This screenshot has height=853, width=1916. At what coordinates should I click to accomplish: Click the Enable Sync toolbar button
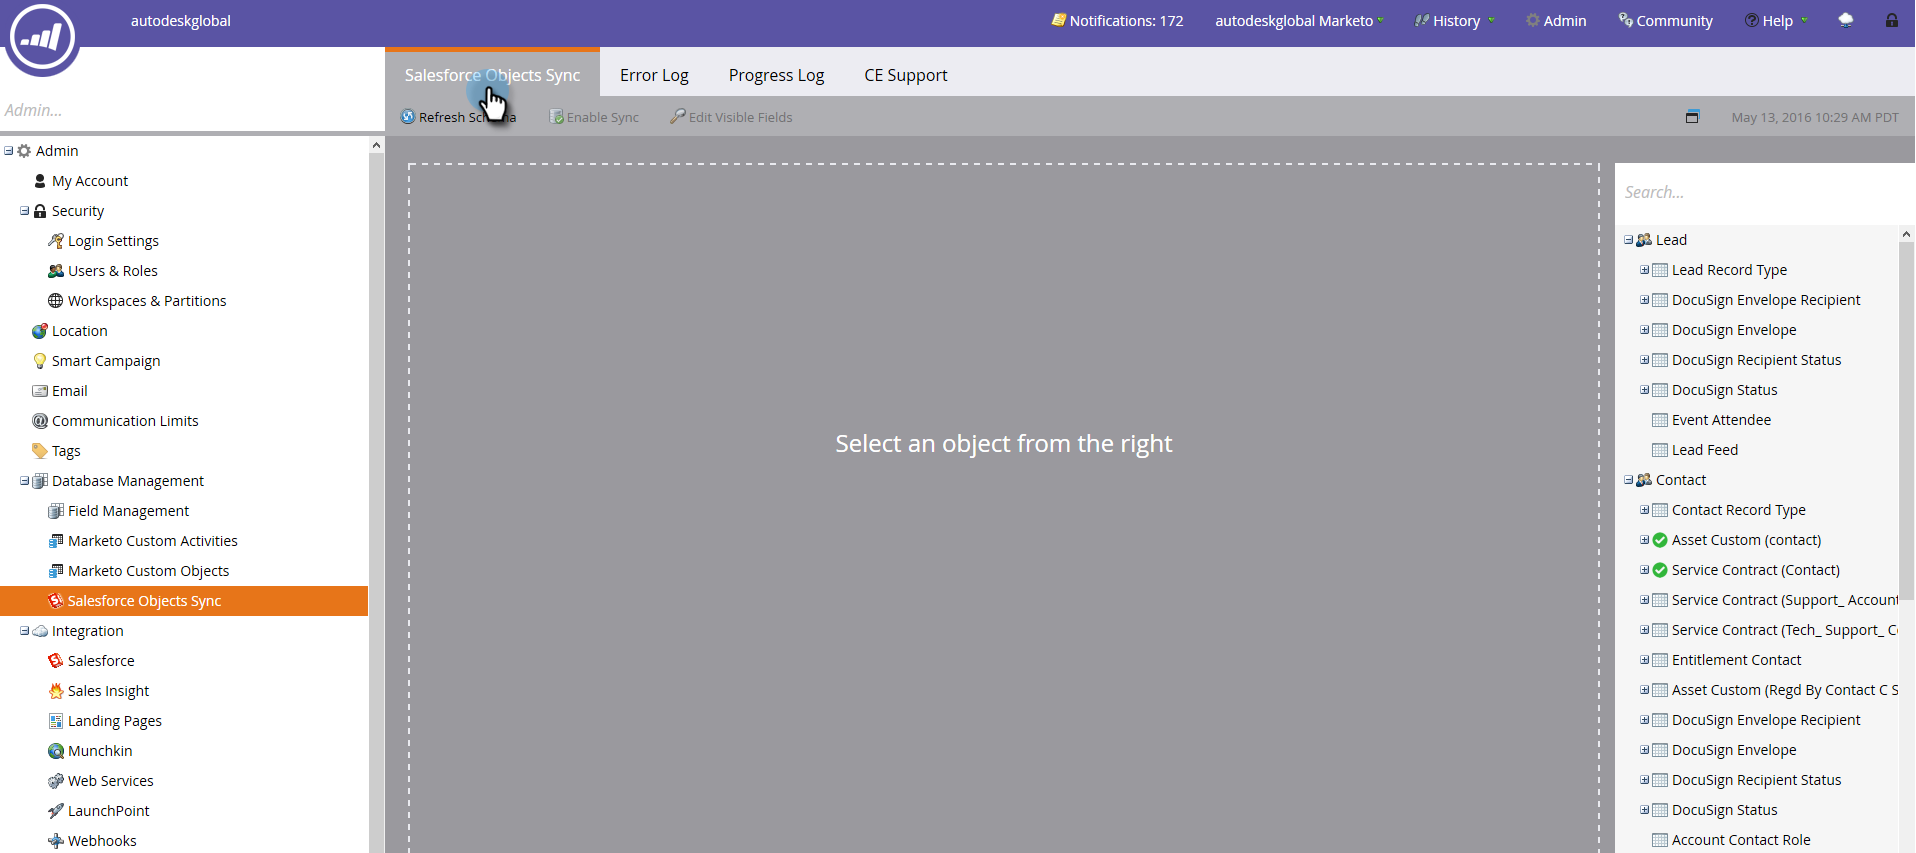point(594,117)
